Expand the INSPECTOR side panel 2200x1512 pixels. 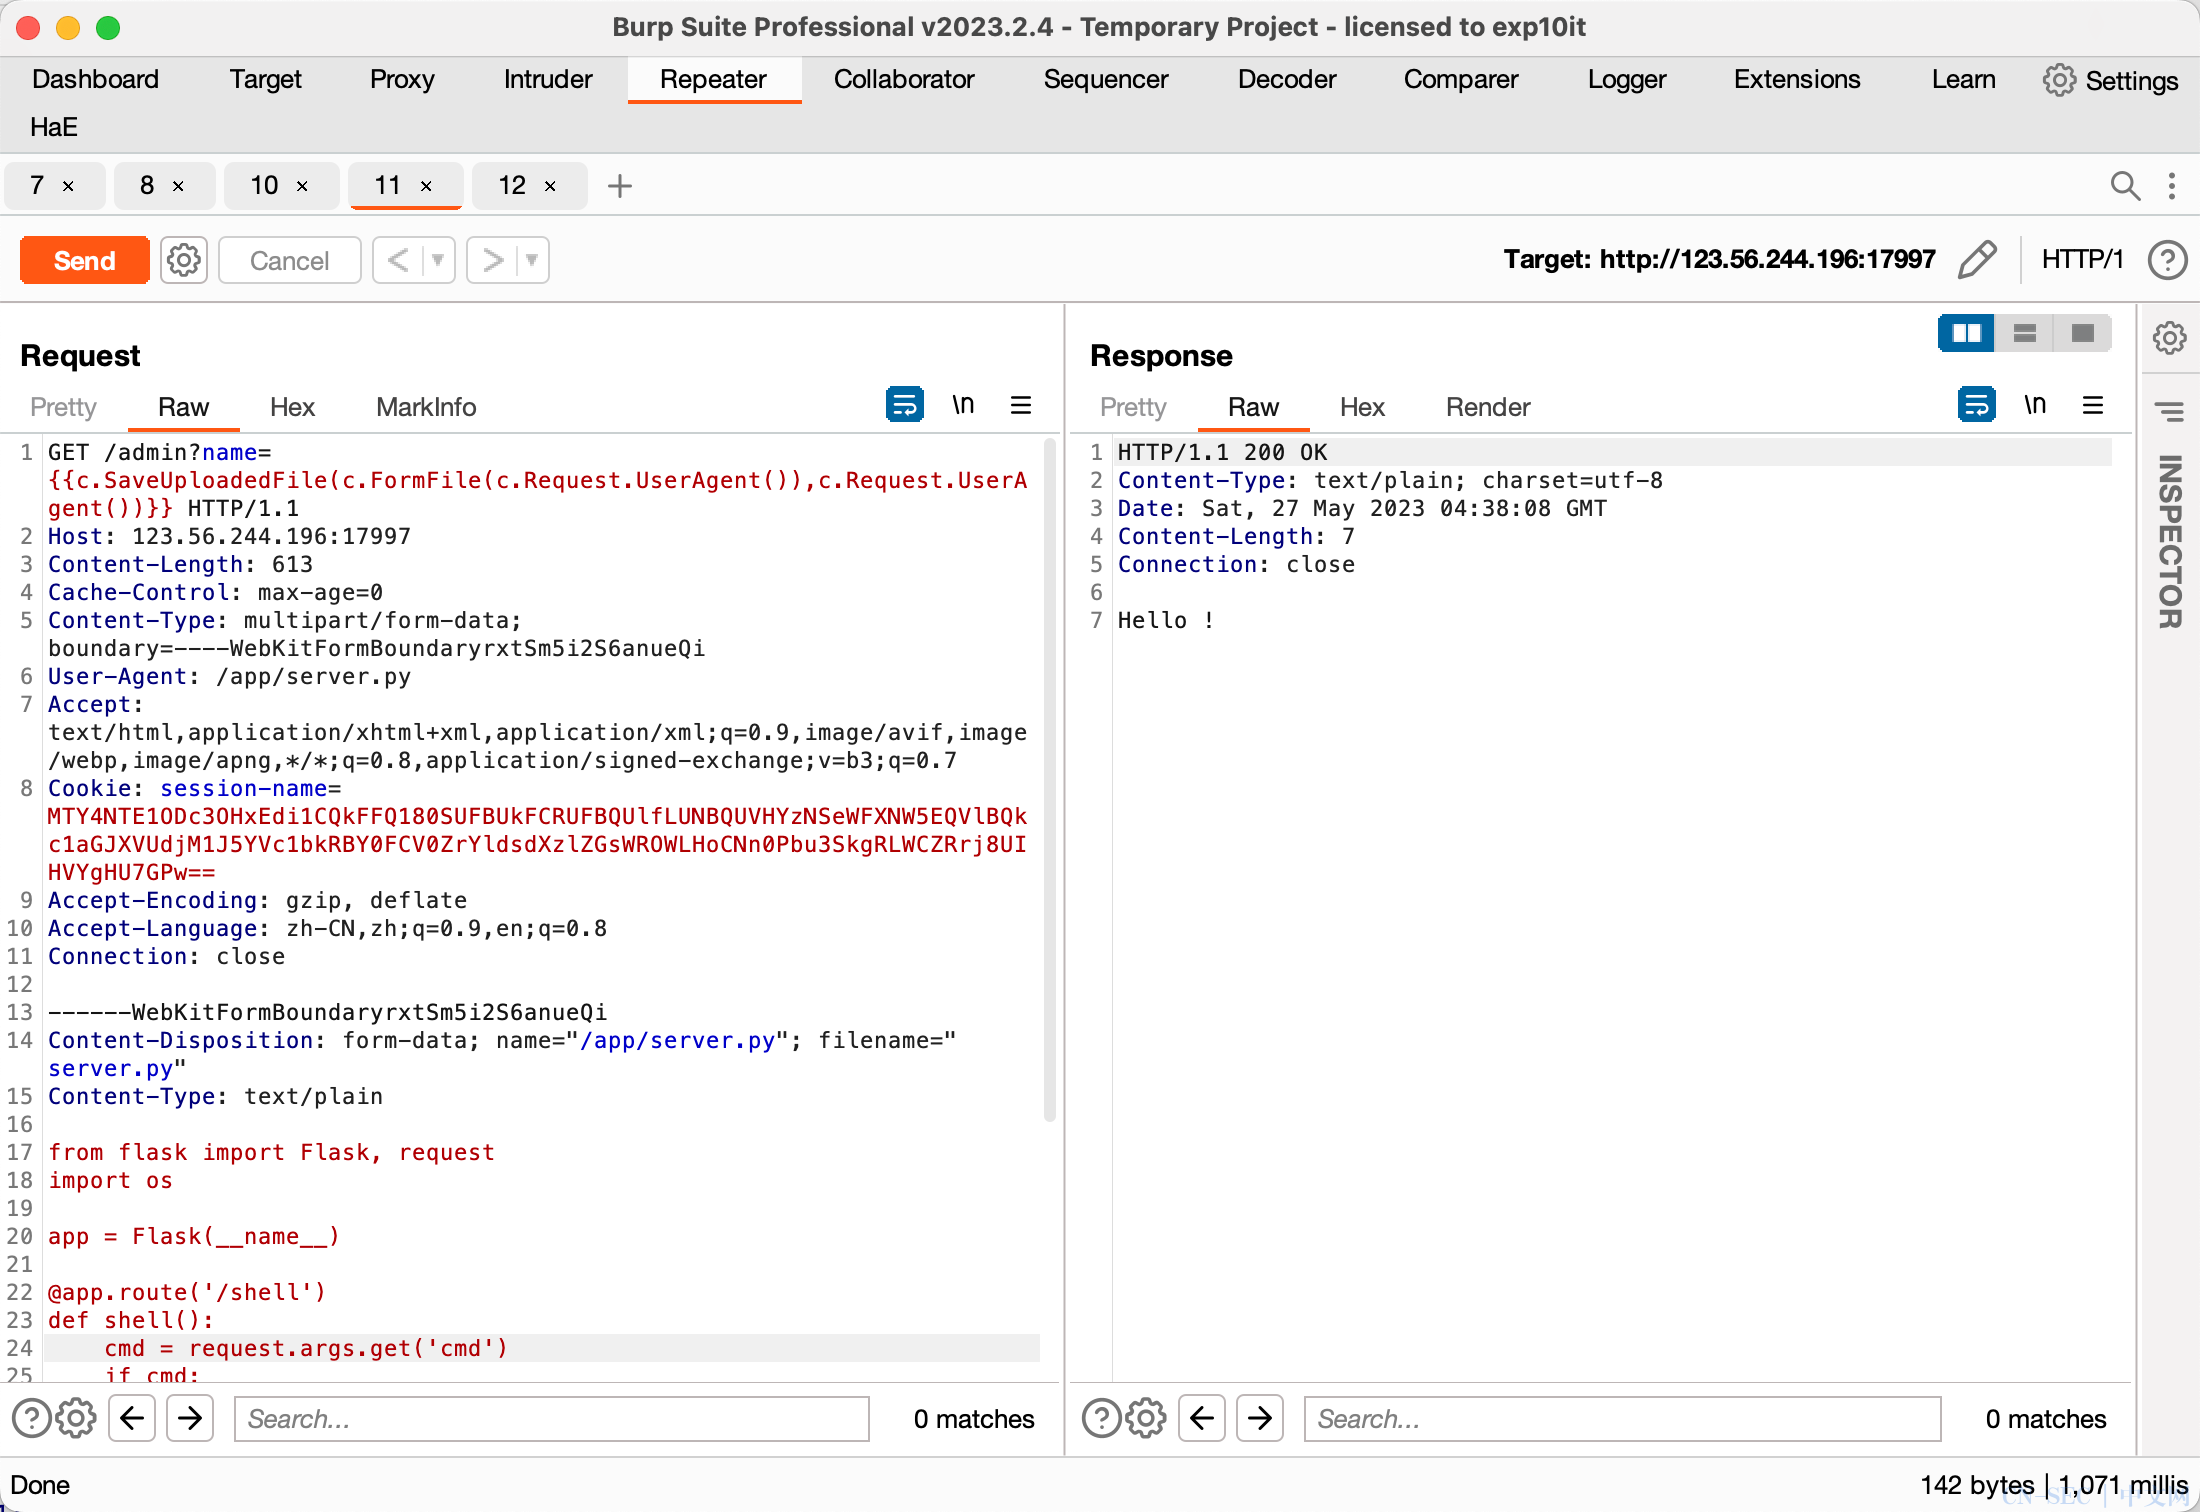tap(2169, 541)
